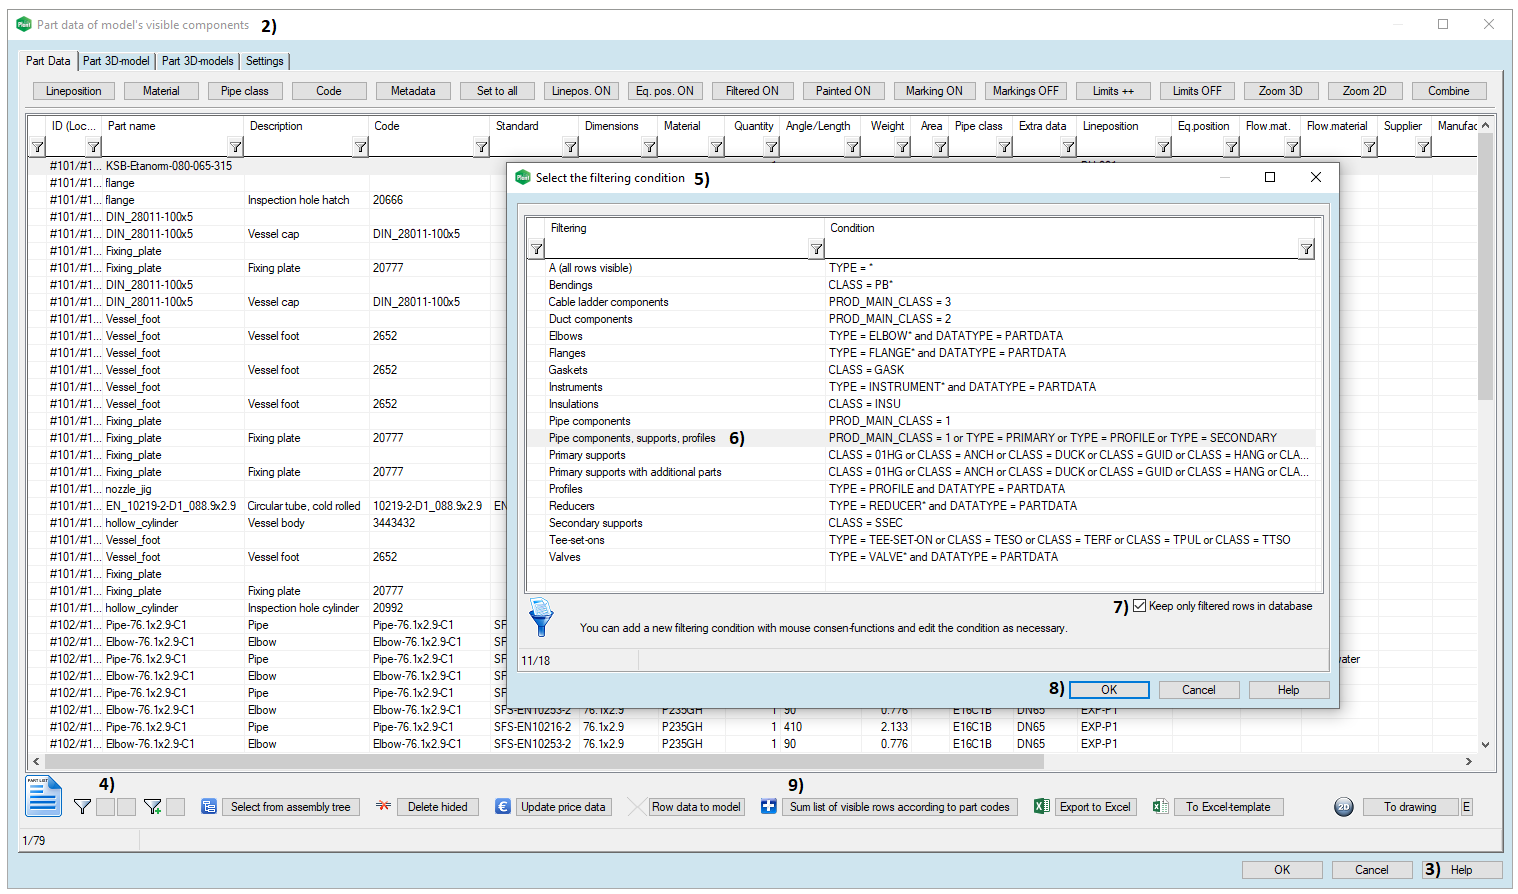Click the Part List document icon
Screen dimensions: 1518x894
coord(43,797)
